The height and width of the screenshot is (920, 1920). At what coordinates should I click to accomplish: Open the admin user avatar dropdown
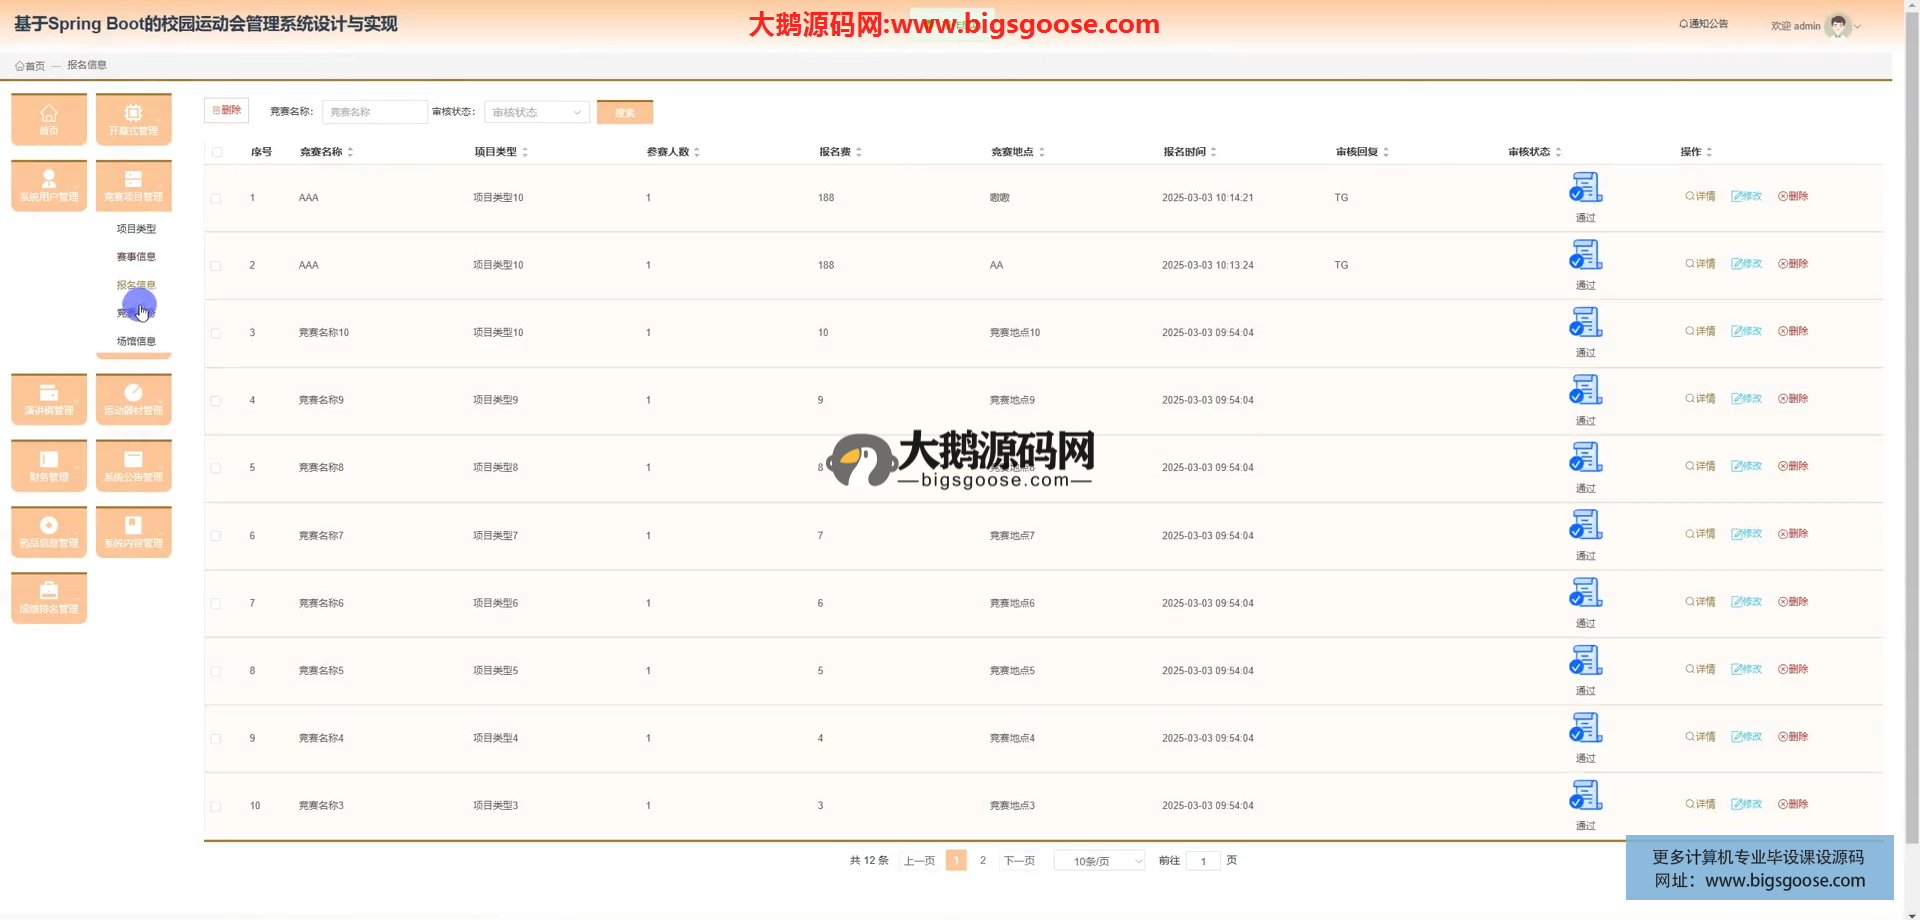pos(1838,26)
